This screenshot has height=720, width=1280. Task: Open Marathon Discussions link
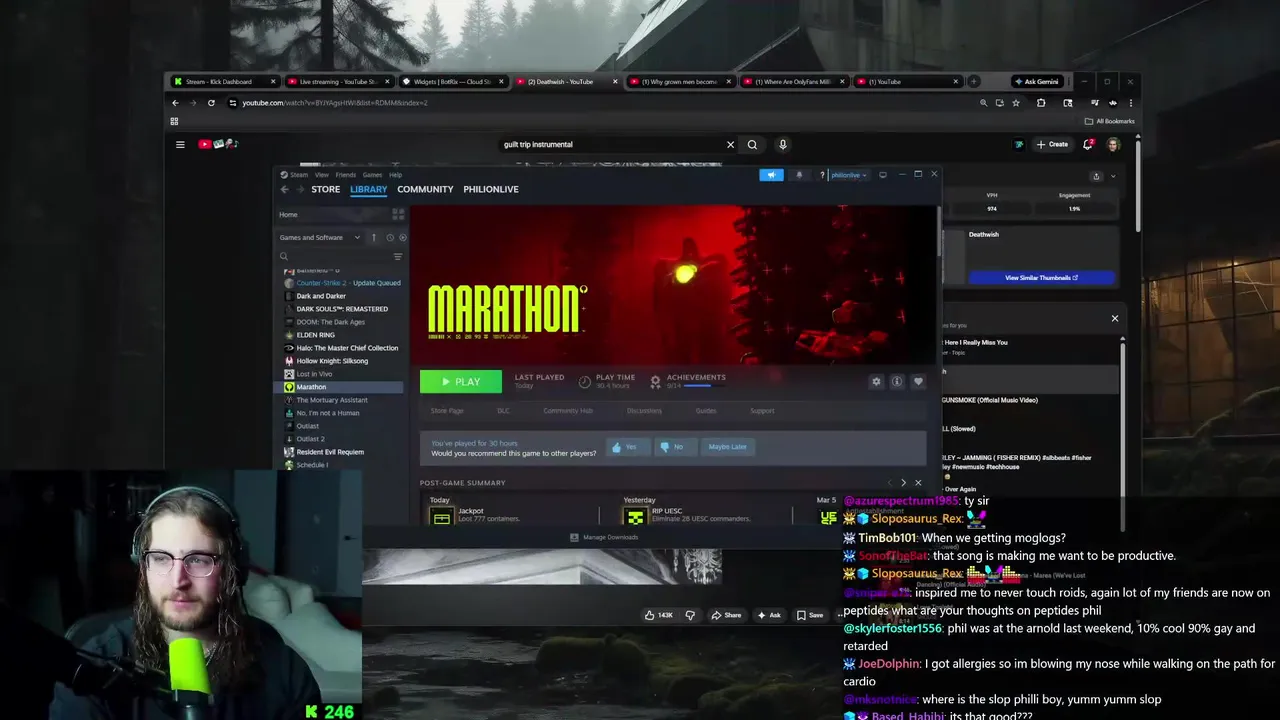pyautogui.click(x=644, y=411)
